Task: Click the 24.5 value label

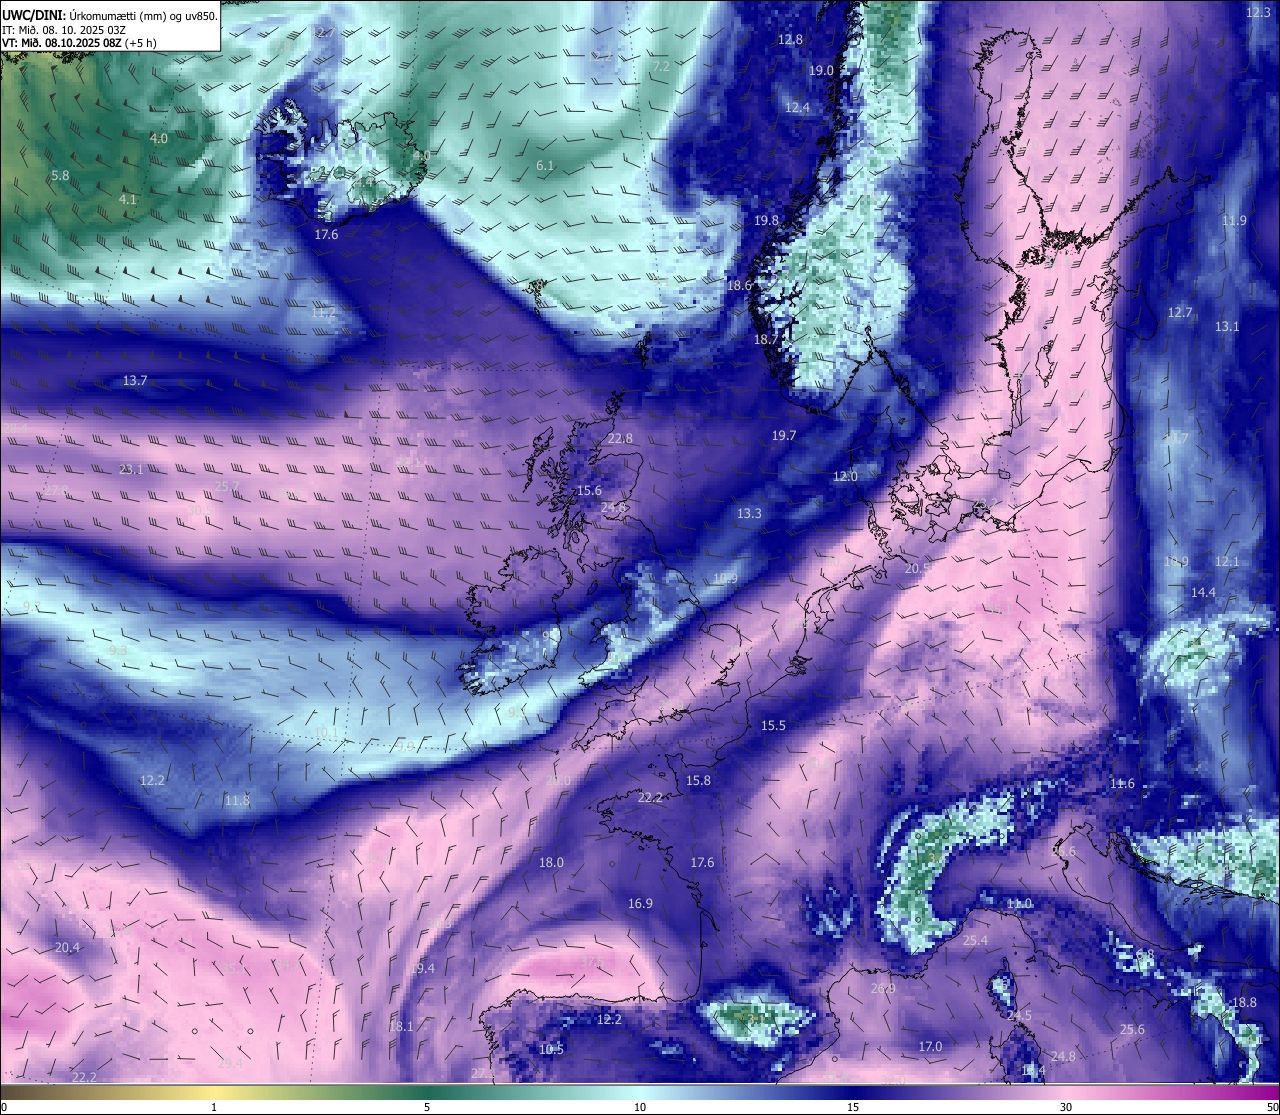Action: tap(1019, 1015)
